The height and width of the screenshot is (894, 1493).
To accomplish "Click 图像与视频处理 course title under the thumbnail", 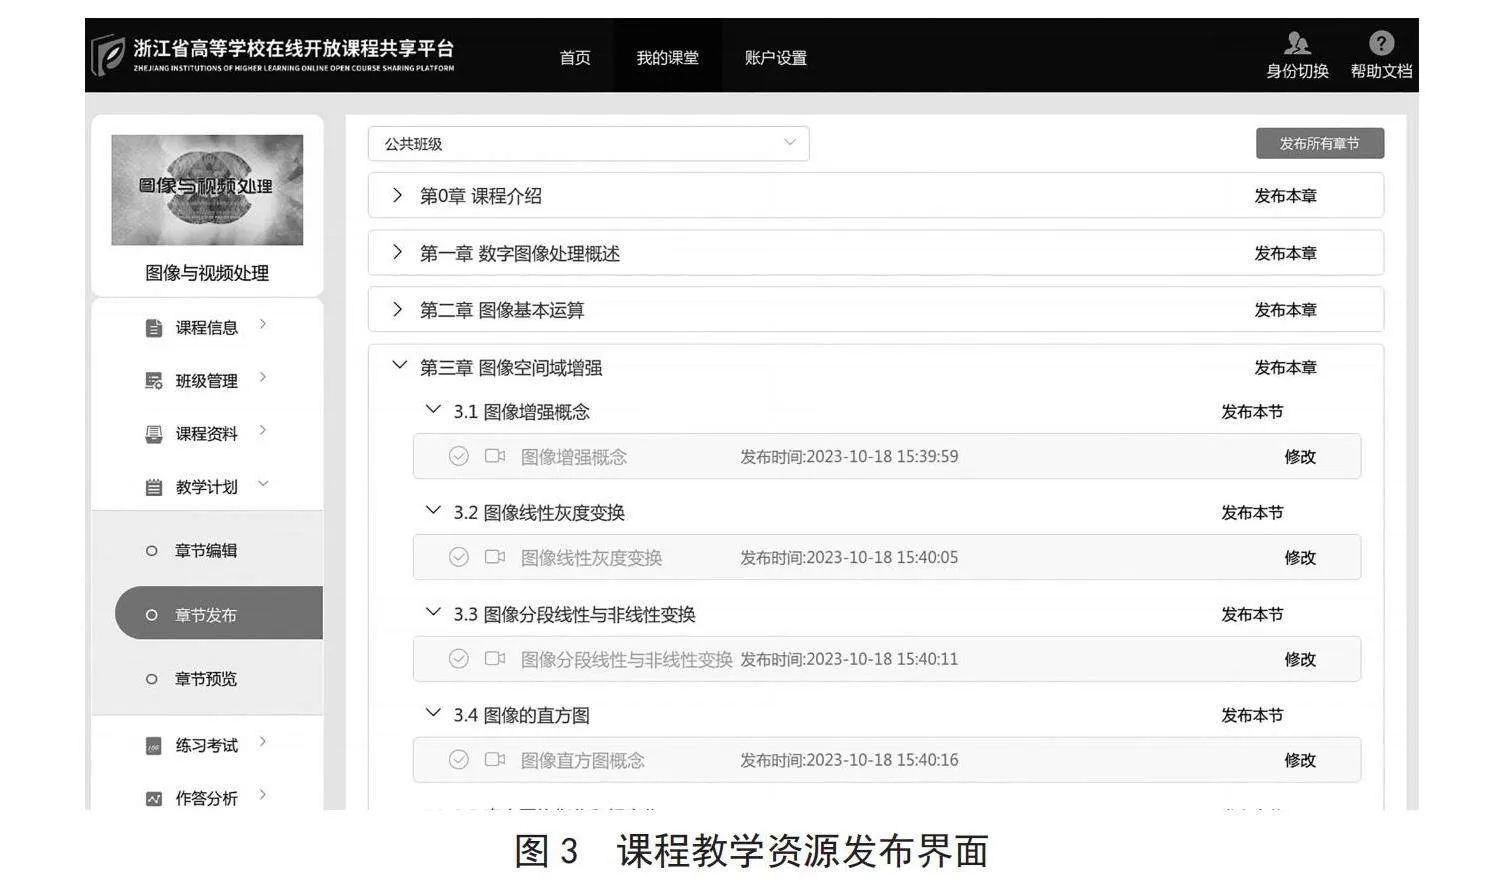I will pyautogui.click(x=207, y=273).
